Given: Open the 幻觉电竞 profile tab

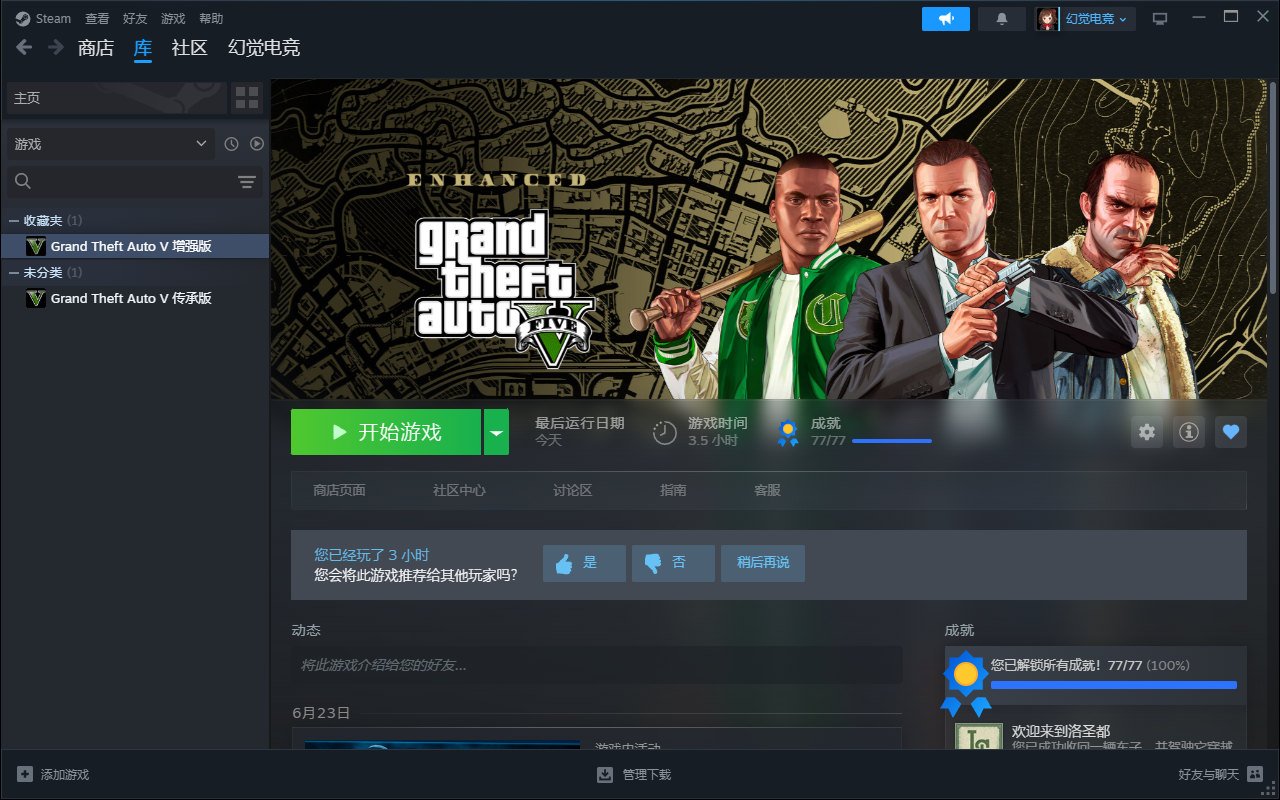Looking at the screenshot, I should 264,47.
